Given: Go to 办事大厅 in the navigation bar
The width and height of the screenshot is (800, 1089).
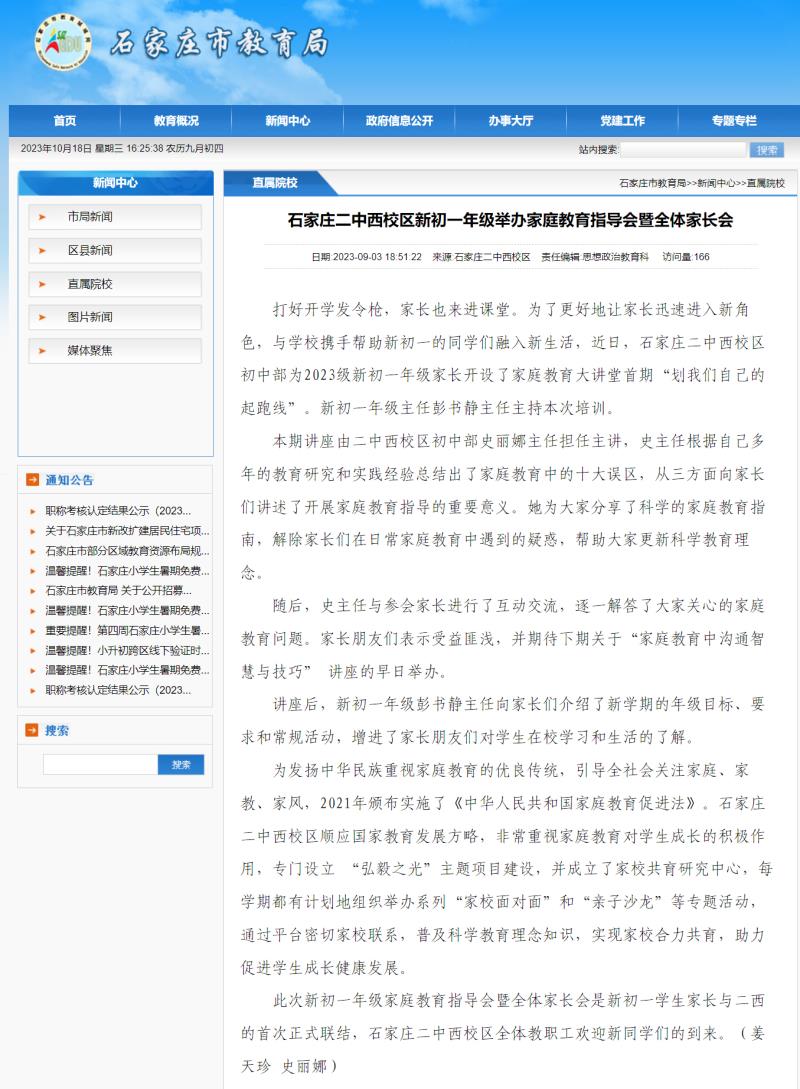Looking at the screenshot, I should tap(511, 121).
